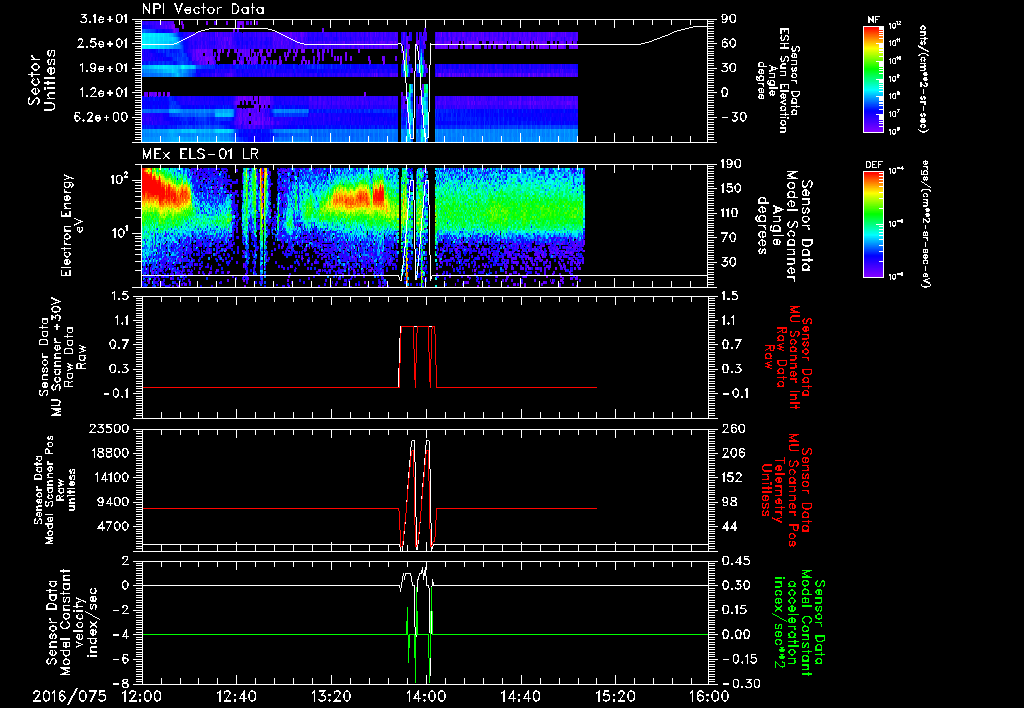Screen dimensions: 1024x708
Task: Click the 14:00 time axis tick label
Action: click(426, 696)
